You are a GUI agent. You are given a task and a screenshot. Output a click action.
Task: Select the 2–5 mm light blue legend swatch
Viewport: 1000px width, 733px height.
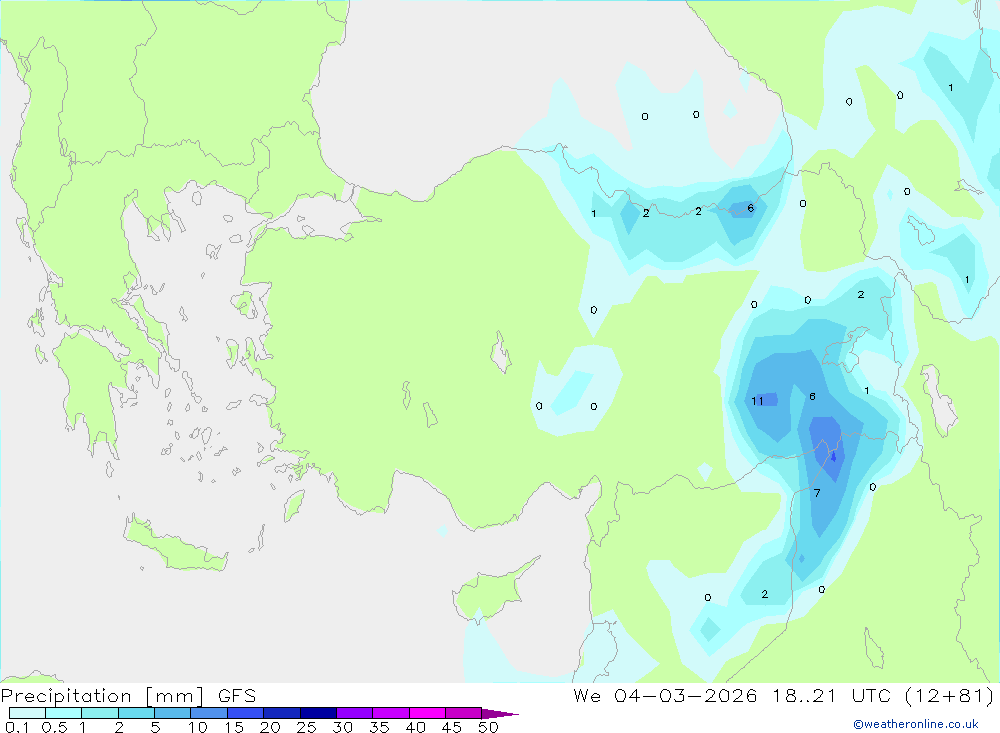136,713
